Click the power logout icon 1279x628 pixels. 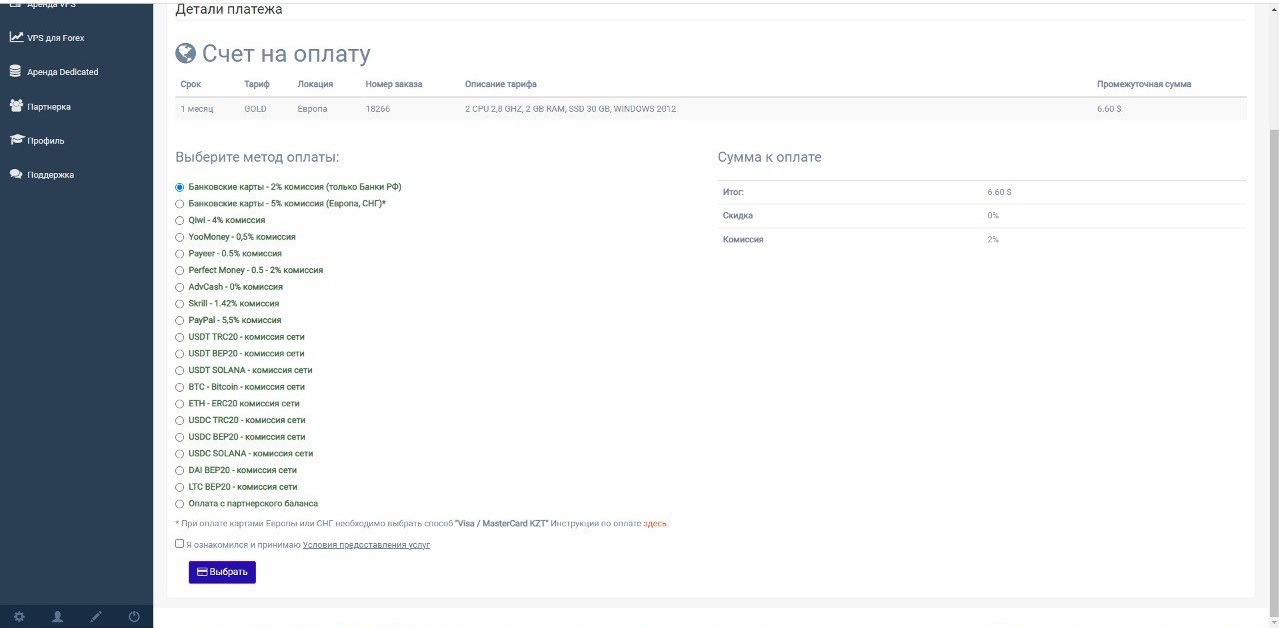coord(134,617)
